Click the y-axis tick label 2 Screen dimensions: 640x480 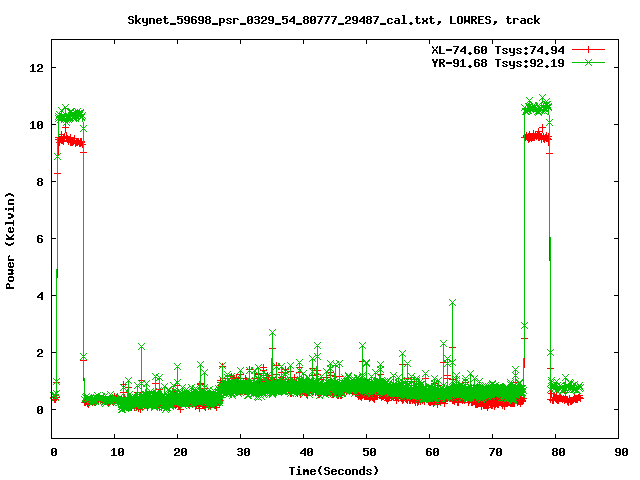40,353
